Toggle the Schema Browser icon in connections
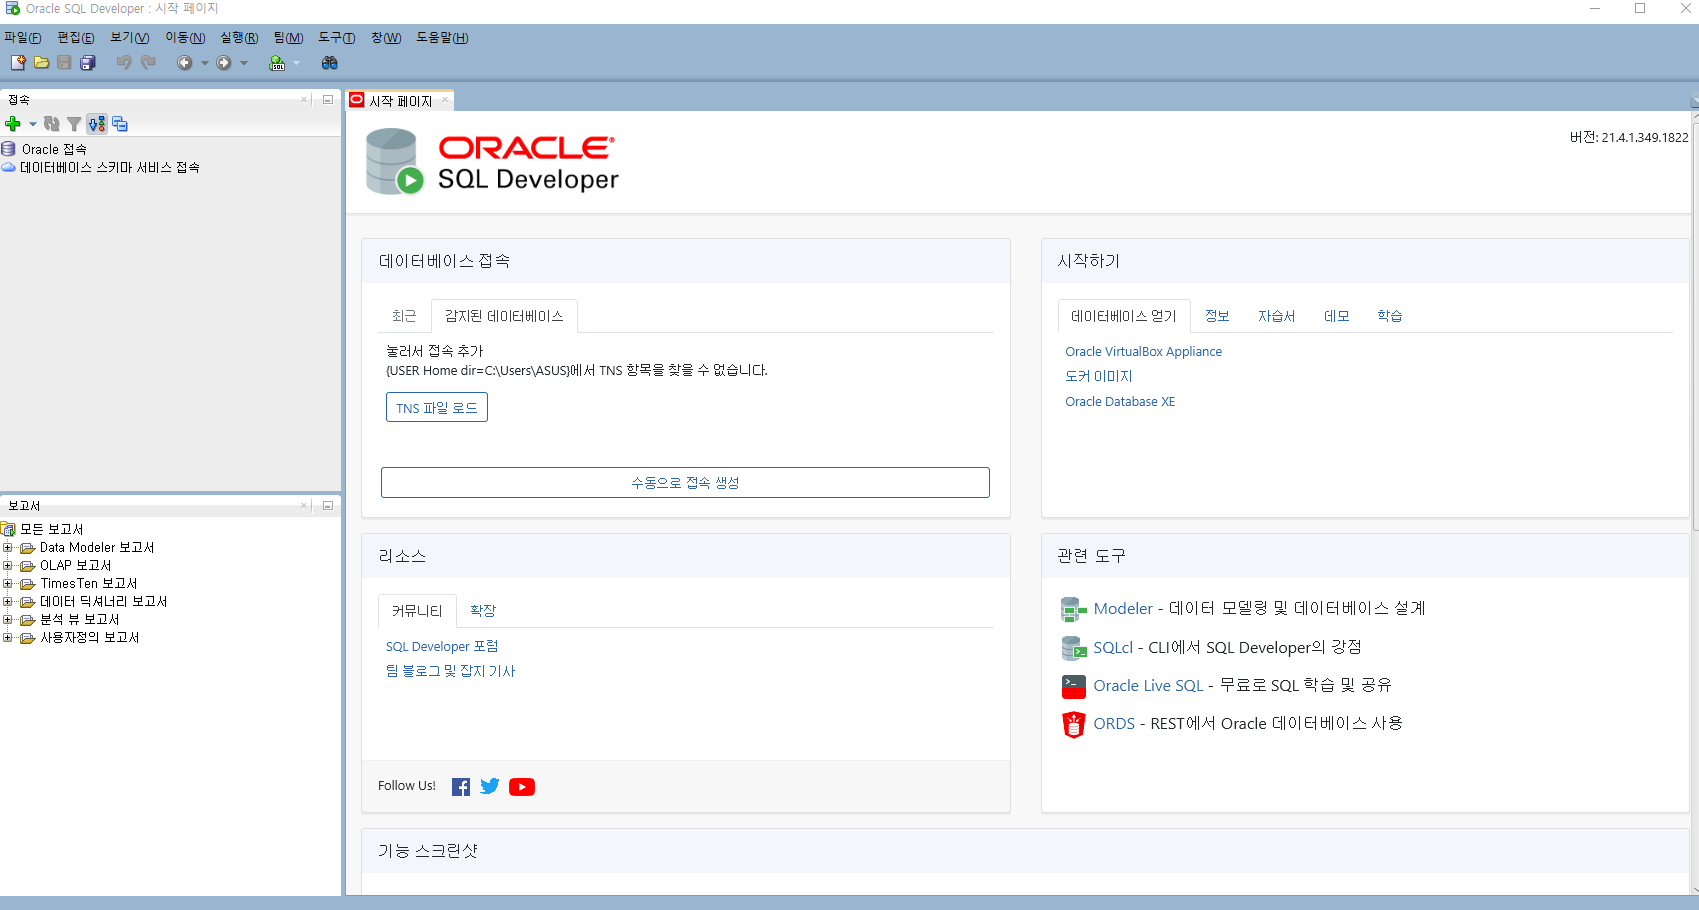 tap(96, 124)
